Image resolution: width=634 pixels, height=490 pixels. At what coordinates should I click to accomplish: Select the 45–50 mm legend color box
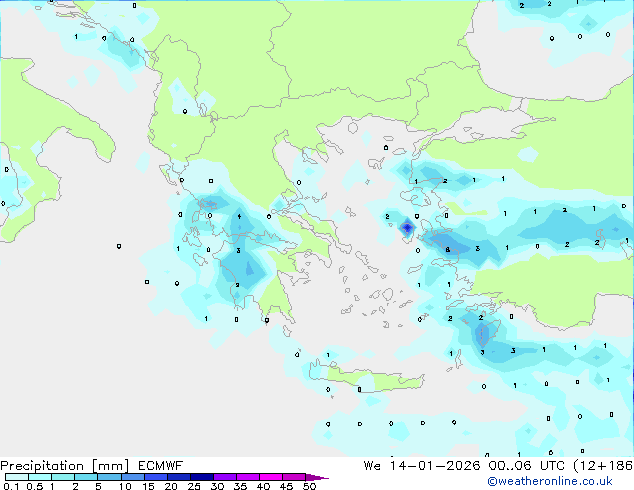coord(294,477)
